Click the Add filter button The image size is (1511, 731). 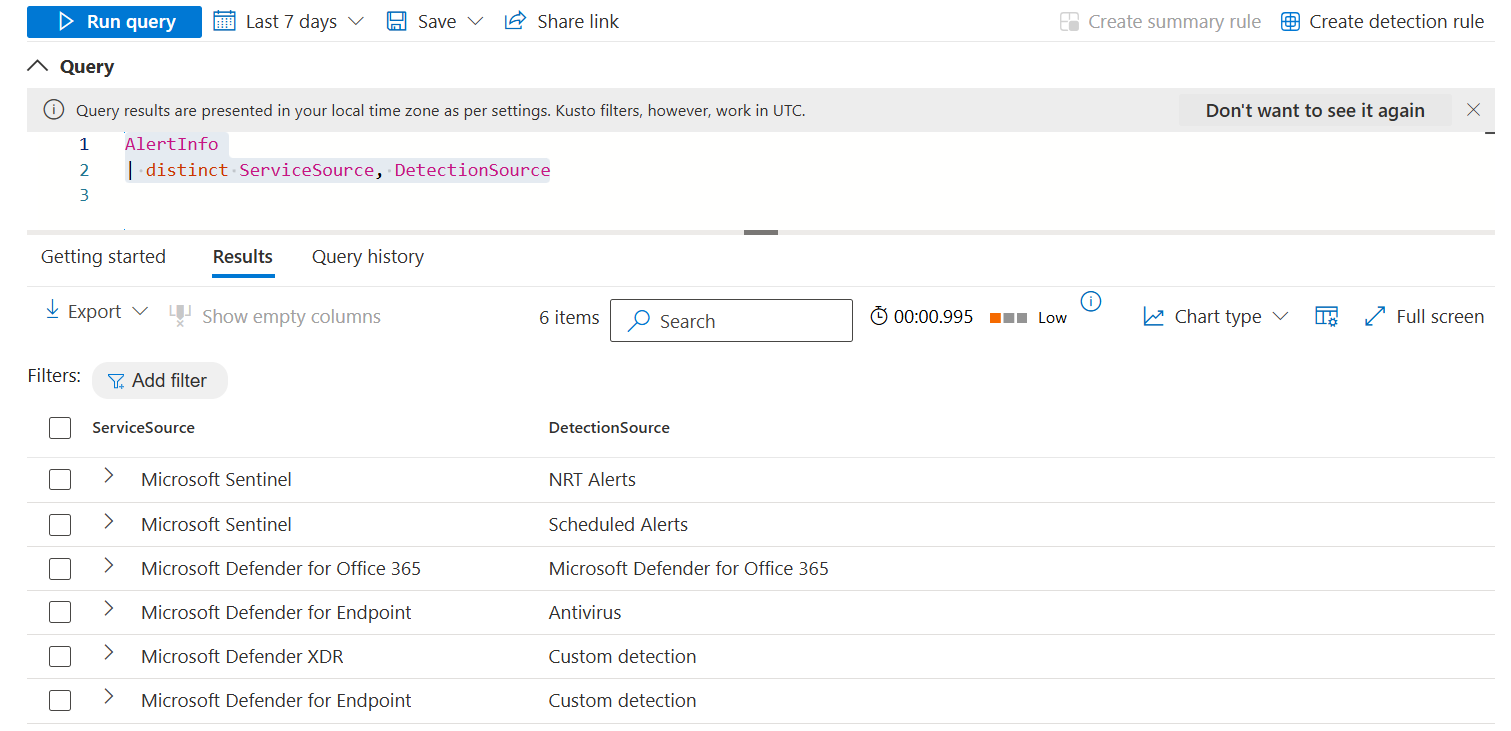[159, 381]
